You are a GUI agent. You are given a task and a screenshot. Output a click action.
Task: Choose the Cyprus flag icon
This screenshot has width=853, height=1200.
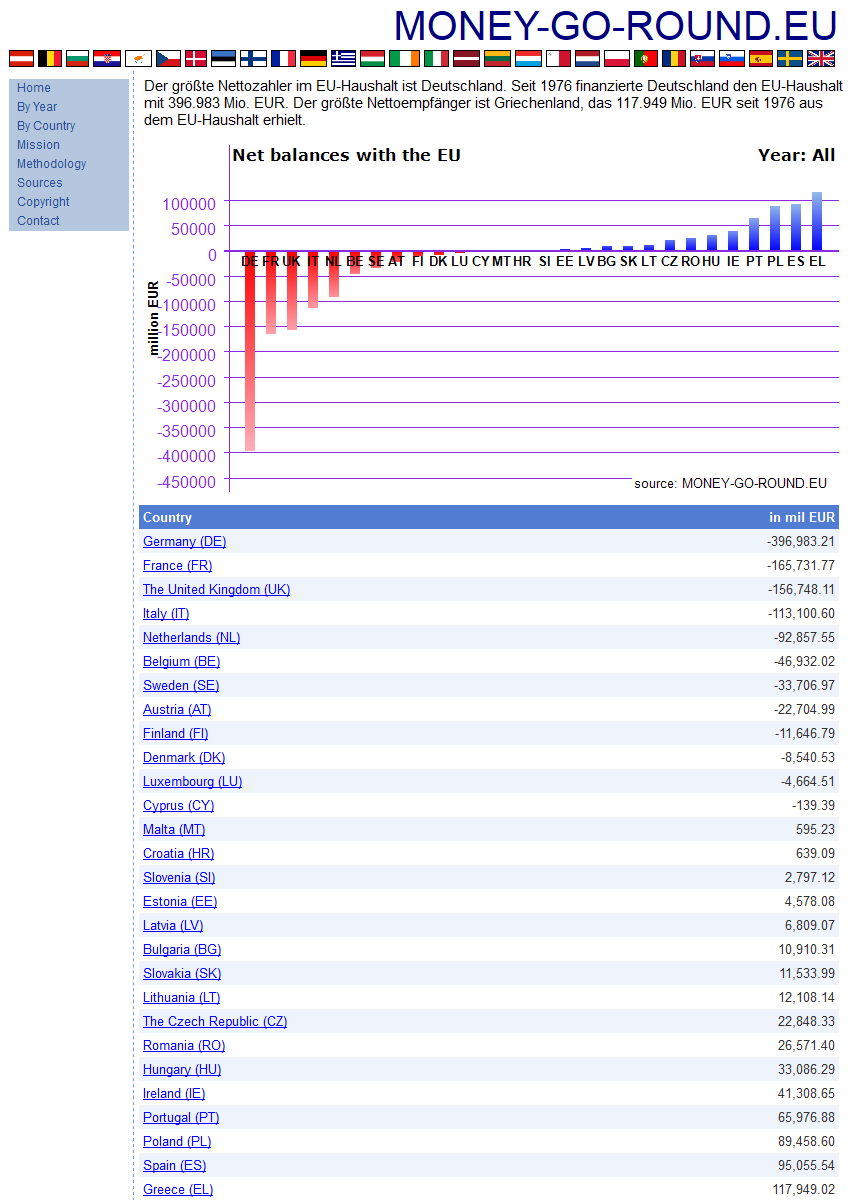138,59
